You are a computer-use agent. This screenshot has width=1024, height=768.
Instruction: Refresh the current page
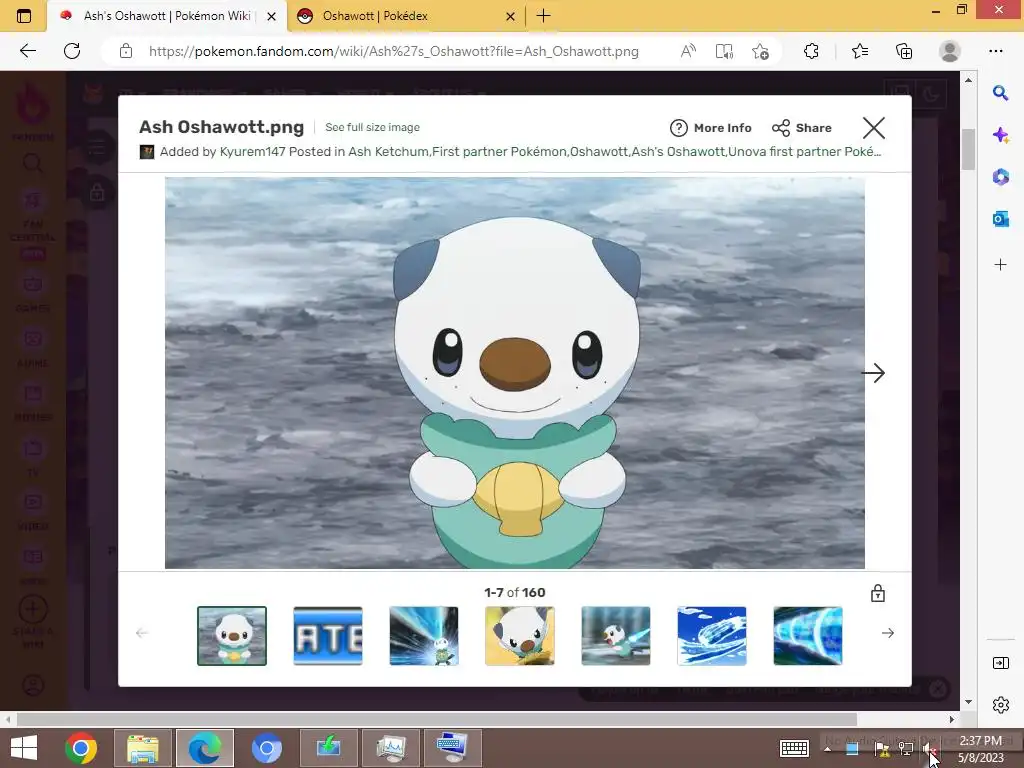pos(72,51)
